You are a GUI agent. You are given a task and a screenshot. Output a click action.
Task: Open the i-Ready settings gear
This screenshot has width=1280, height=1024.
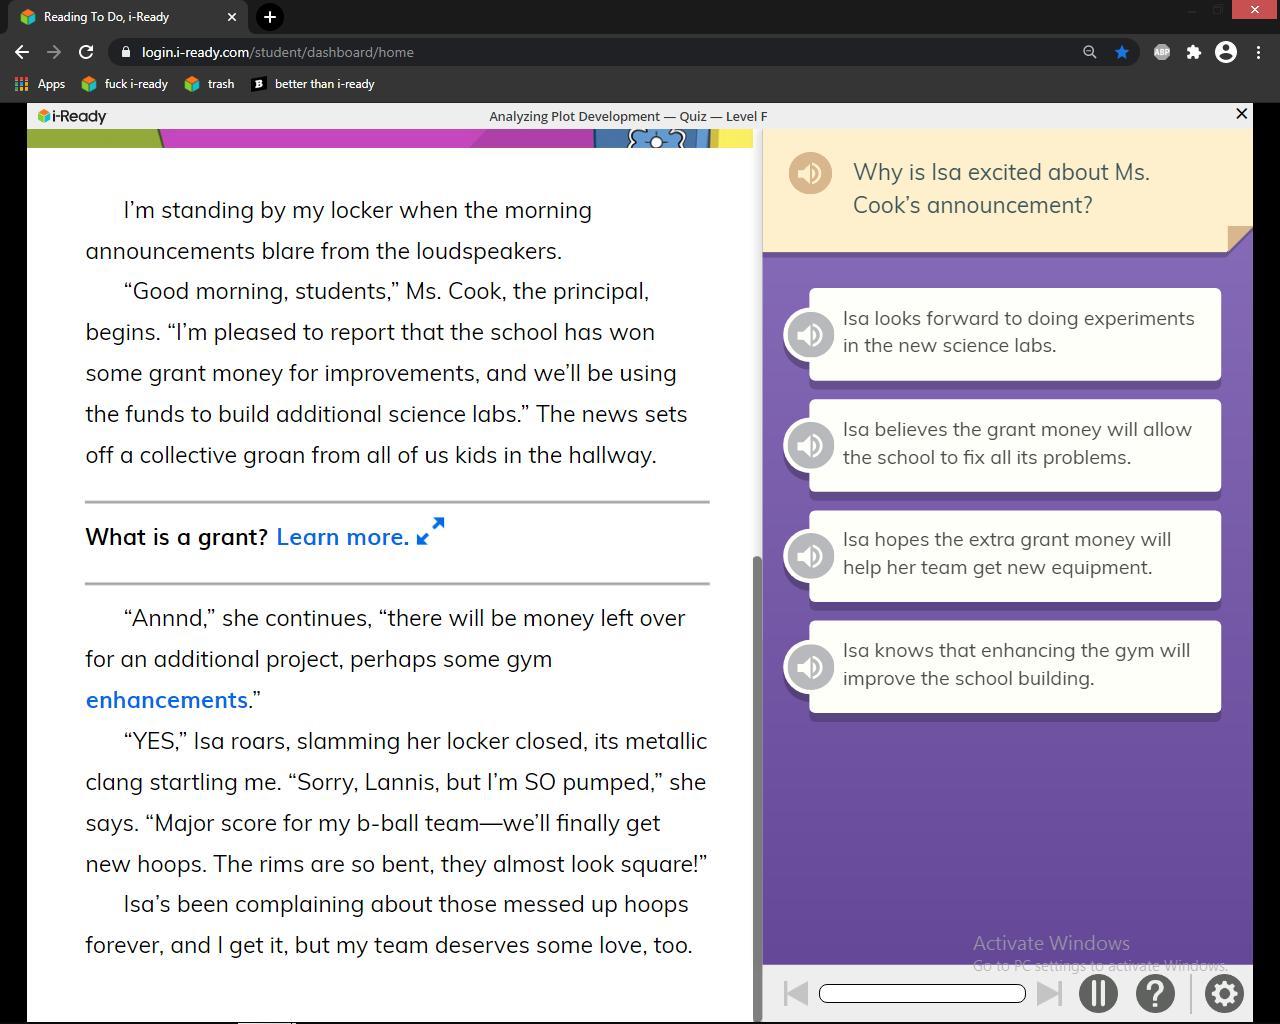(x=1223, y=993)
